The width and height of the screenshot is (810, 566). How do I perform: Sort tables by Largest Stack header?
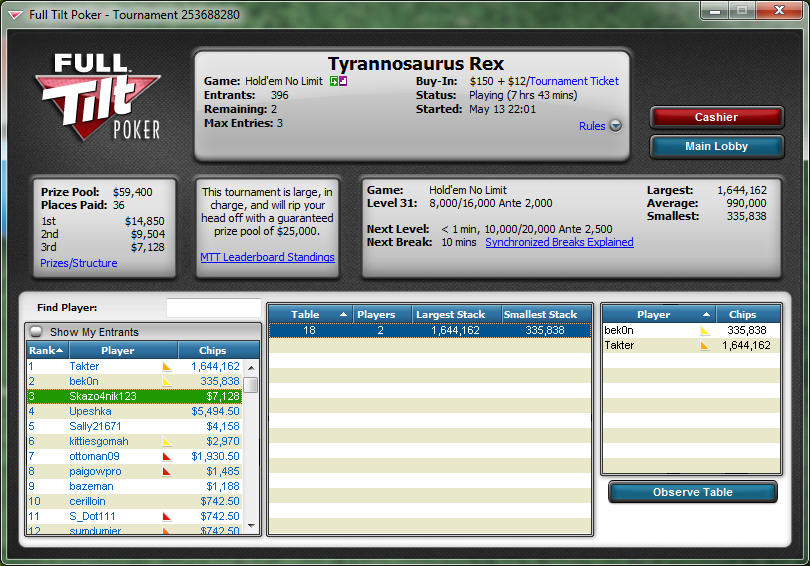[x=457, y=315]
